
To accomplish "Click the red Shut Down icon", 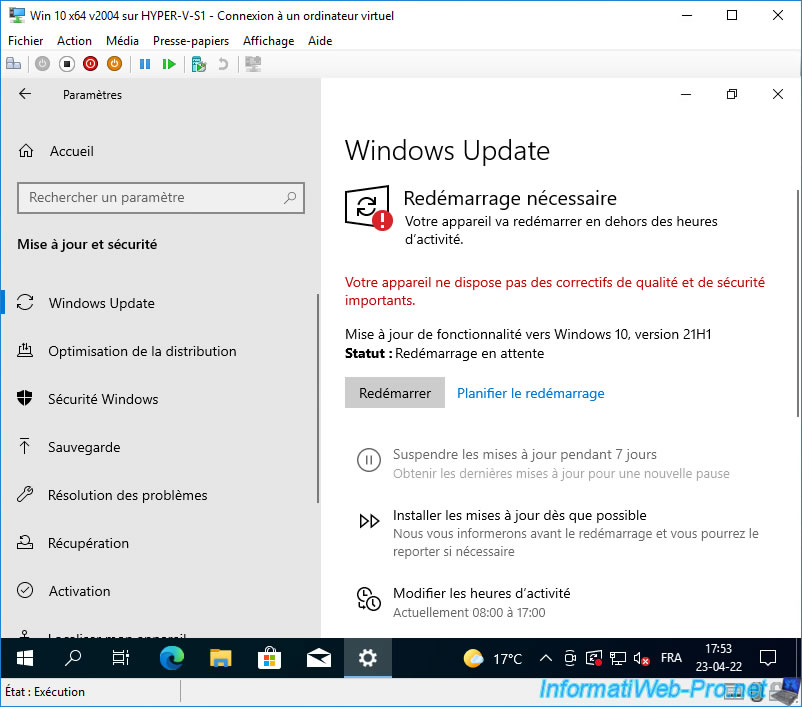I will 91,64.
